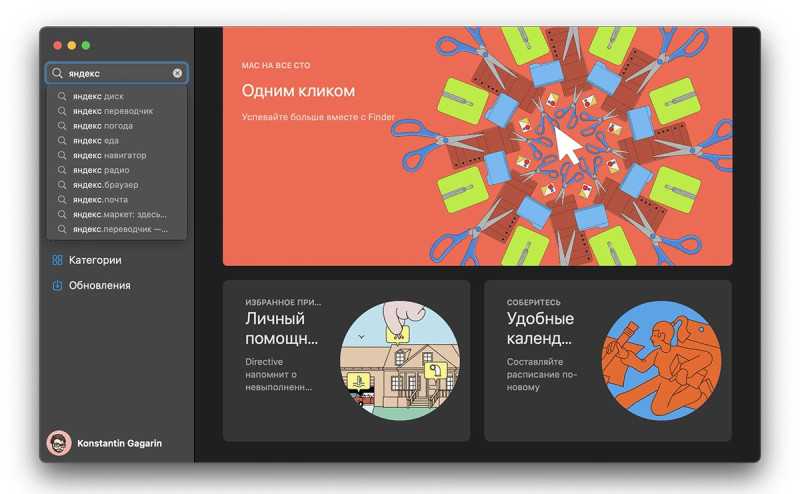Click the MAC НА ВСЕ СТО label
The width and height of the screenshot is (800, 494).
pos(276,65)
